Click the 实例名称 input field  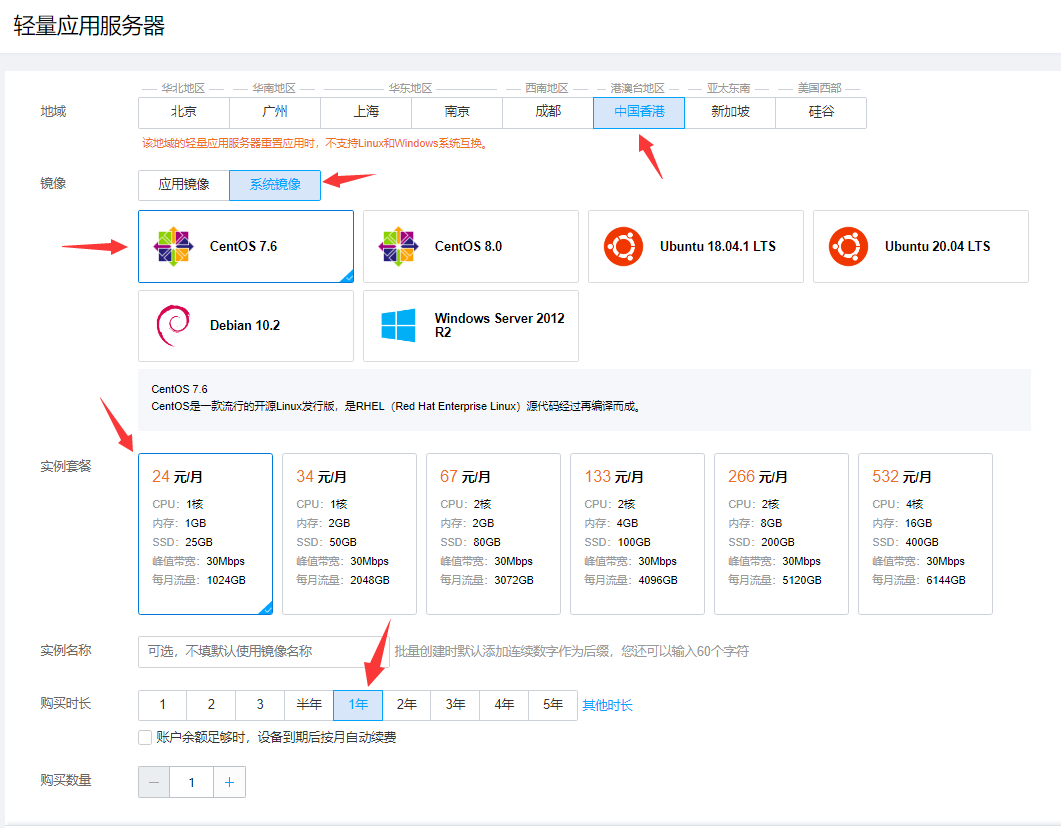click(264, 651)
